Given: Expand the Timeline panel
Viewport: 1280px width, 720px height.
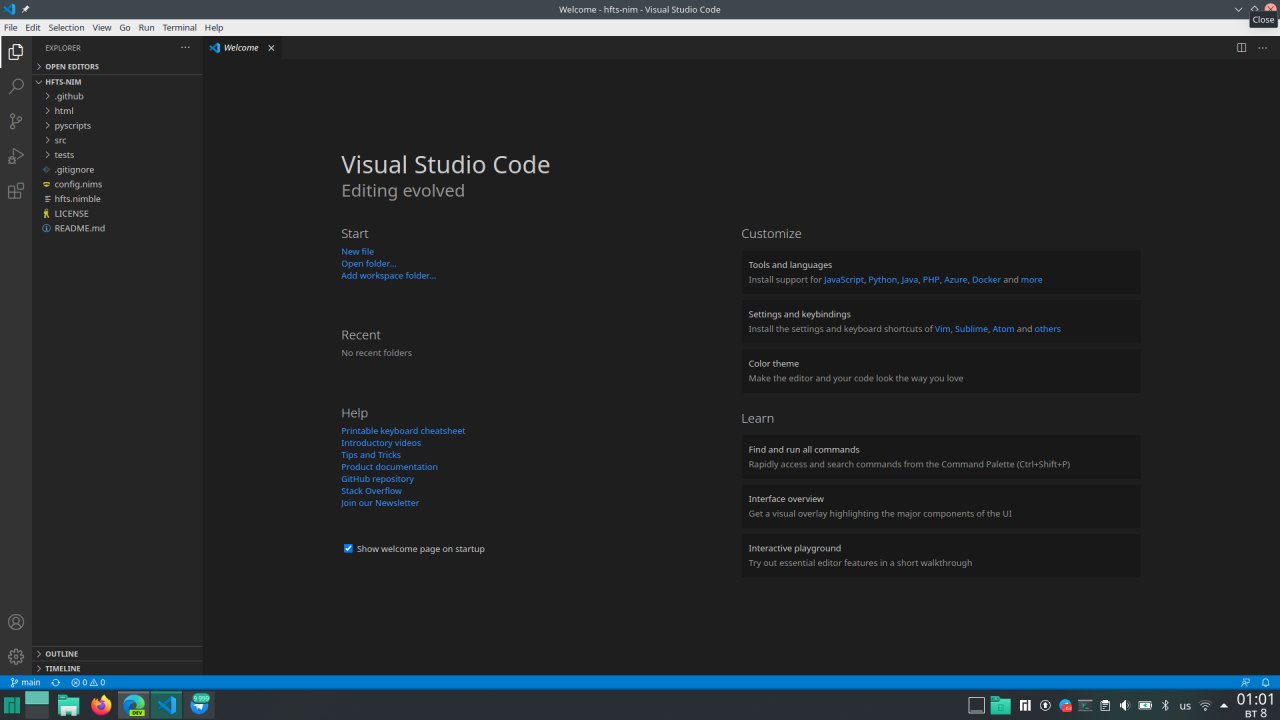Looking at the screenshot, I should pyautogui.click(x=118, y=668).
